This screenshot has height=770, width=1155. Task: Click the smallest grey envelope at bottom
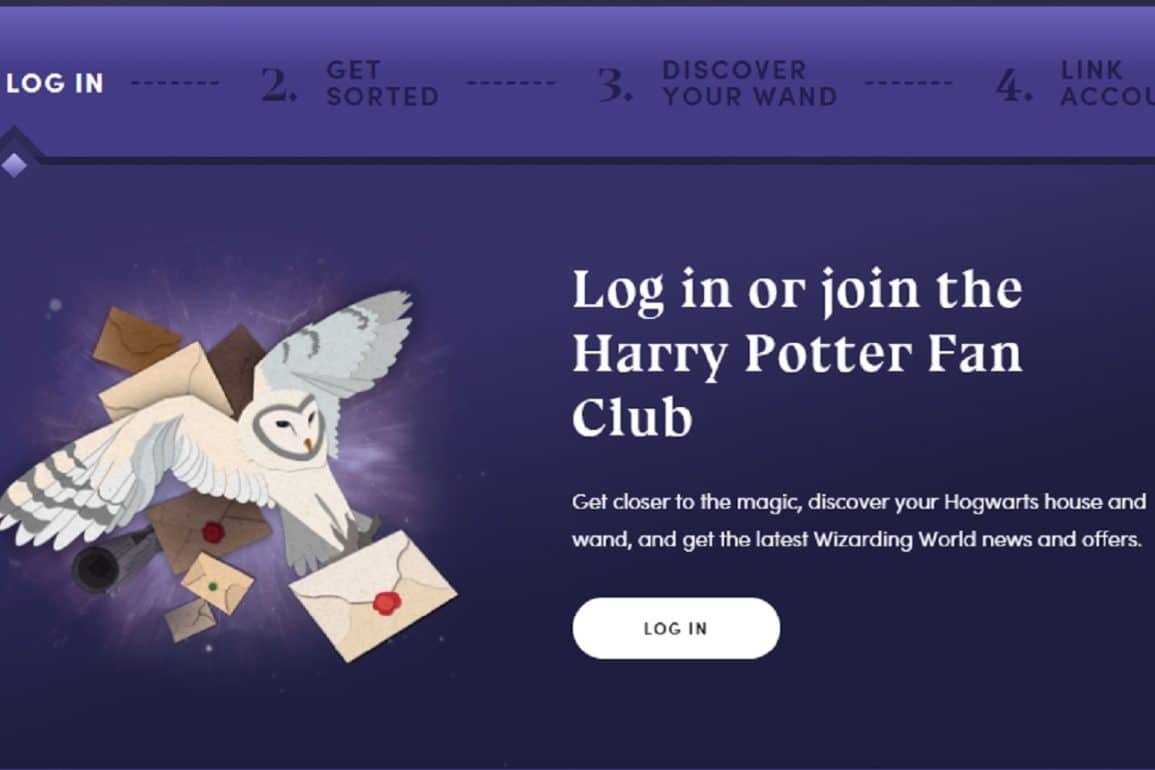tap(190, 619)
